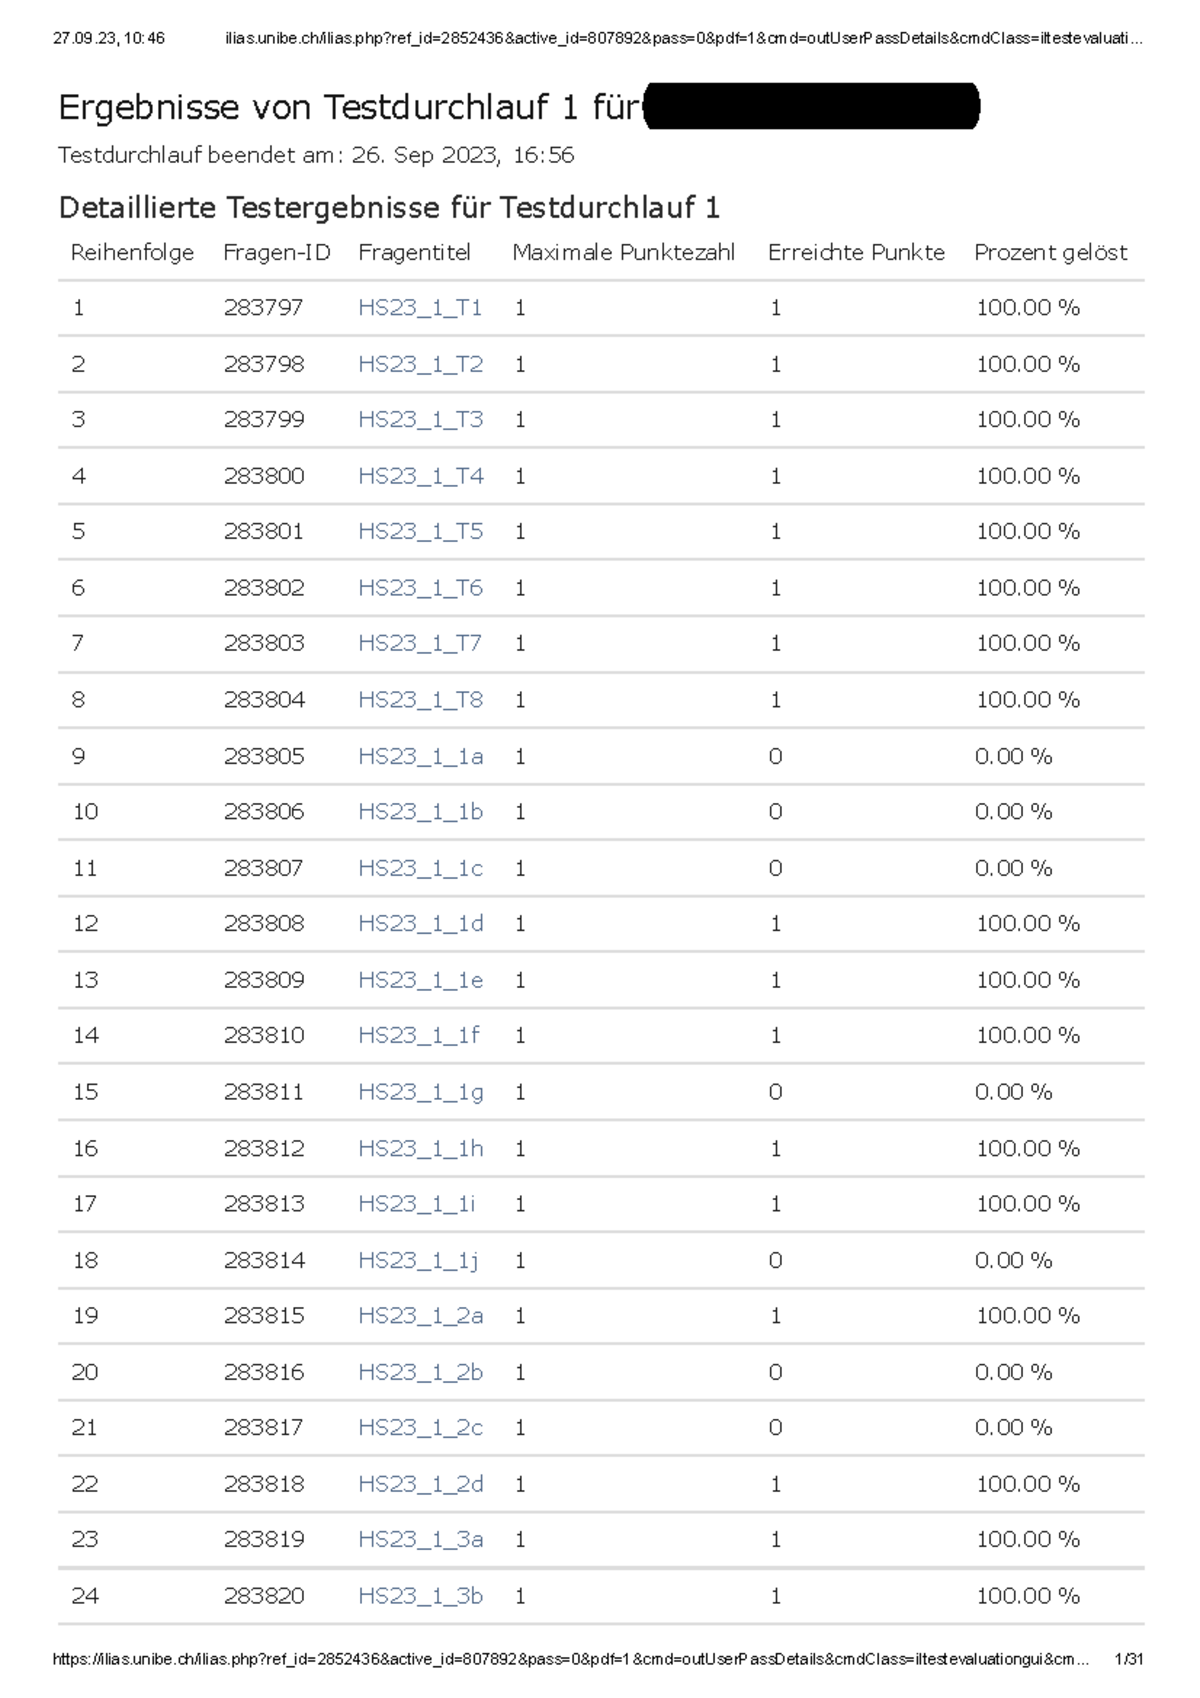
Task: Open question HS23_1_1j
Action: point(418,1260)
